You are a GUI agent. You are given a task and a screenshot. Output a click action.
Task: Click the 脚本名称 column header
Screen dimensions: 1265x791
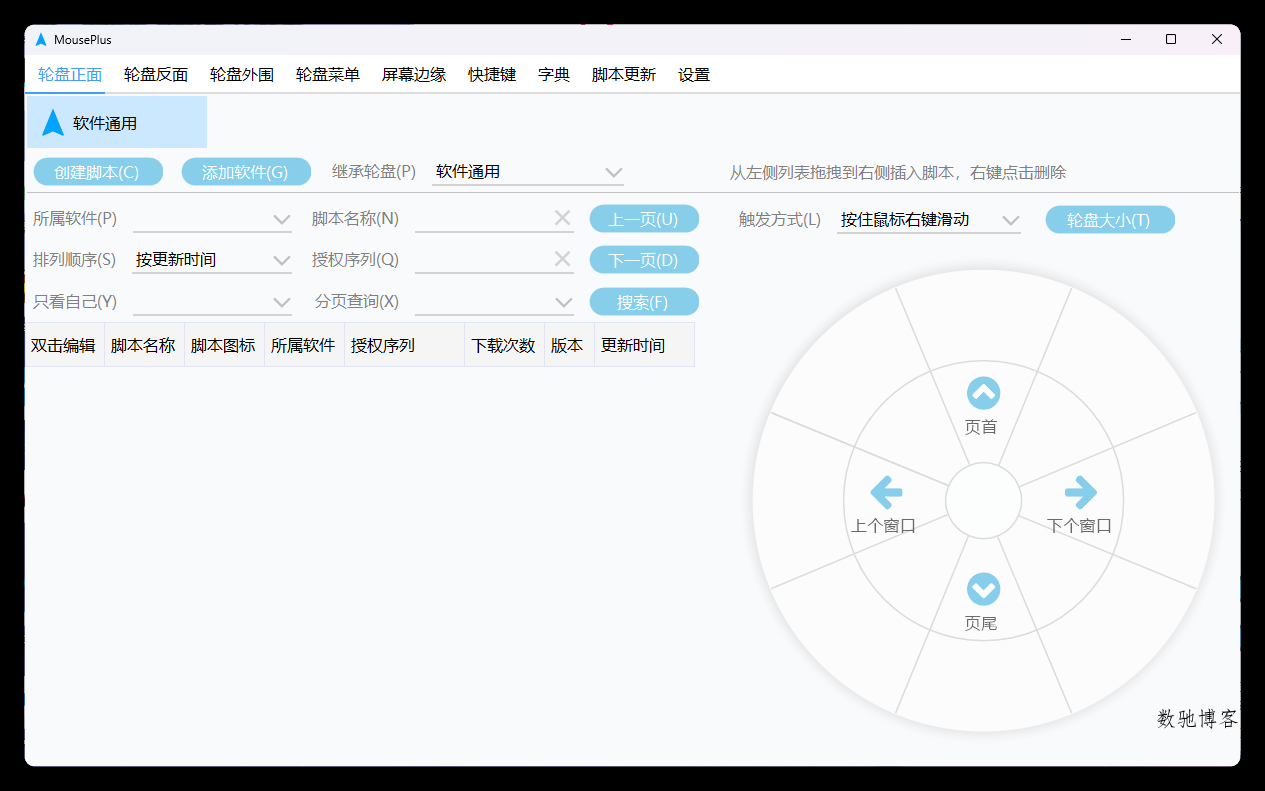[144, 345]
